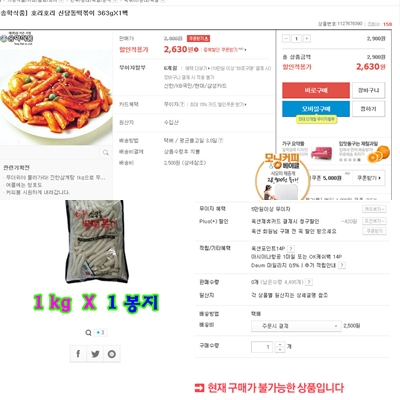Image resolution: width=400 pixels, height=400 pixels.
Task: Expand the 조건보기 dropdown beside -420원
Action: (374, 221)
